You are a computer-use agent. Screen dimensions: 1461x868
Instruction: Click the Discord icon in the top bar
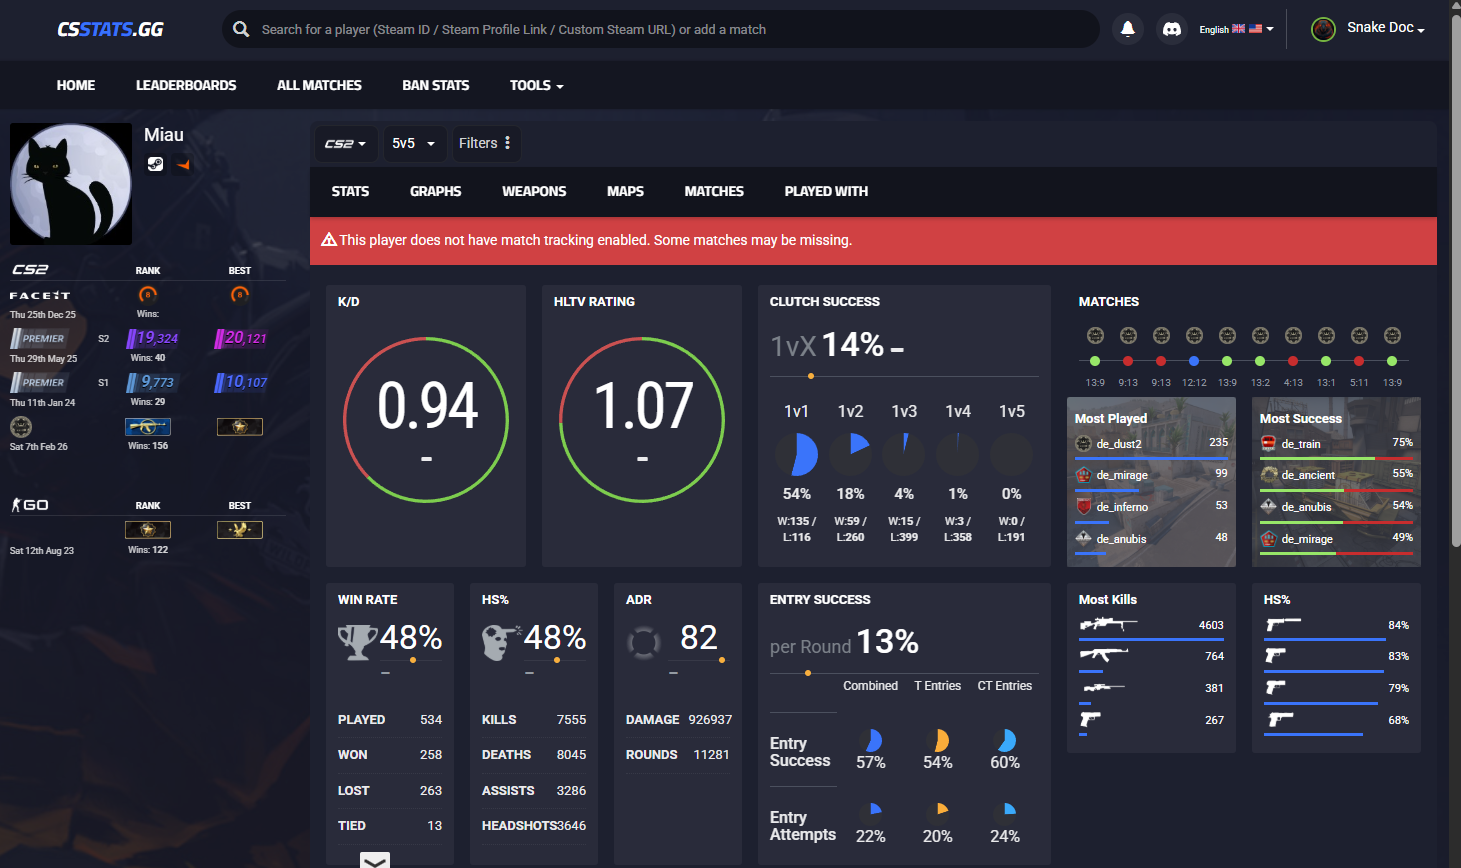(1171, 29)
